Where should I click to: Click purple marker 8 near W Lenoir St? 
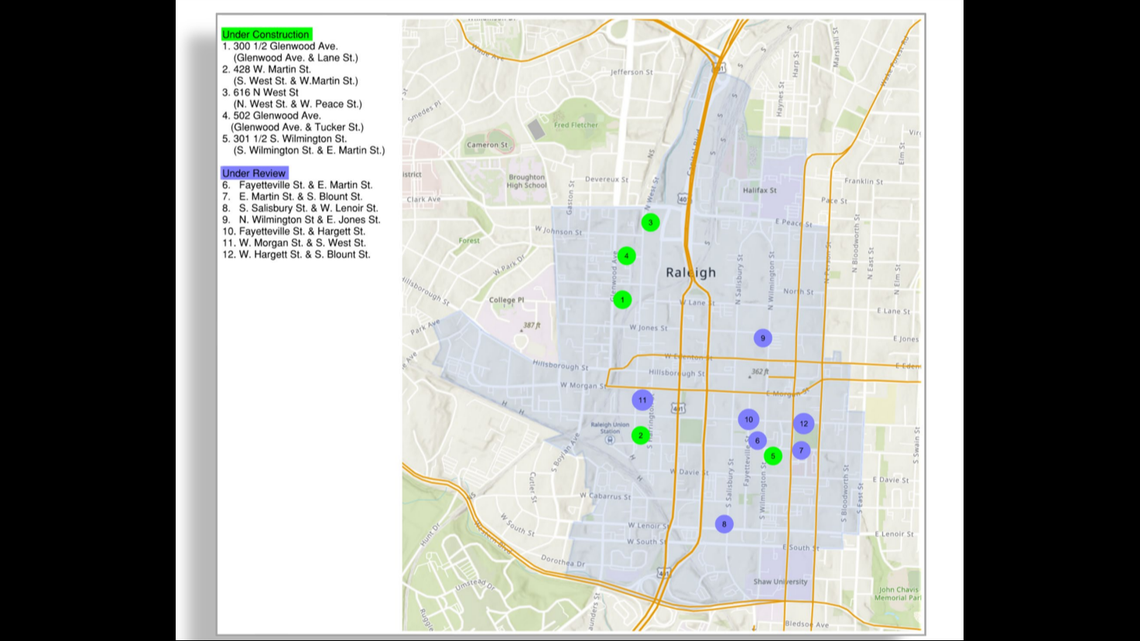pyautogui.click(x=724, y=523)
